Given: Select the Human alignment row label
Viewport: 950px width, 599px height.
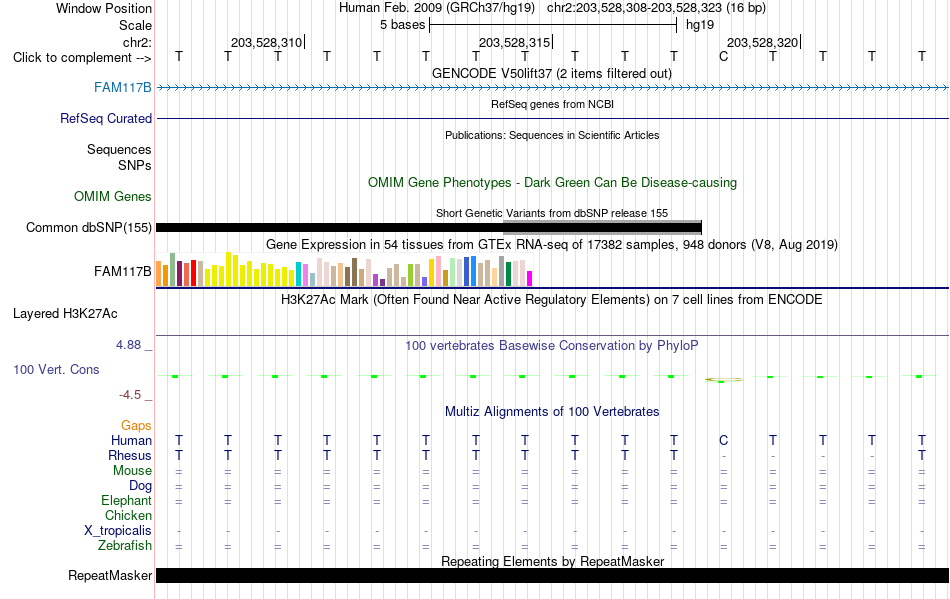Looking at the screenshot, I should [x=131, y=440].
